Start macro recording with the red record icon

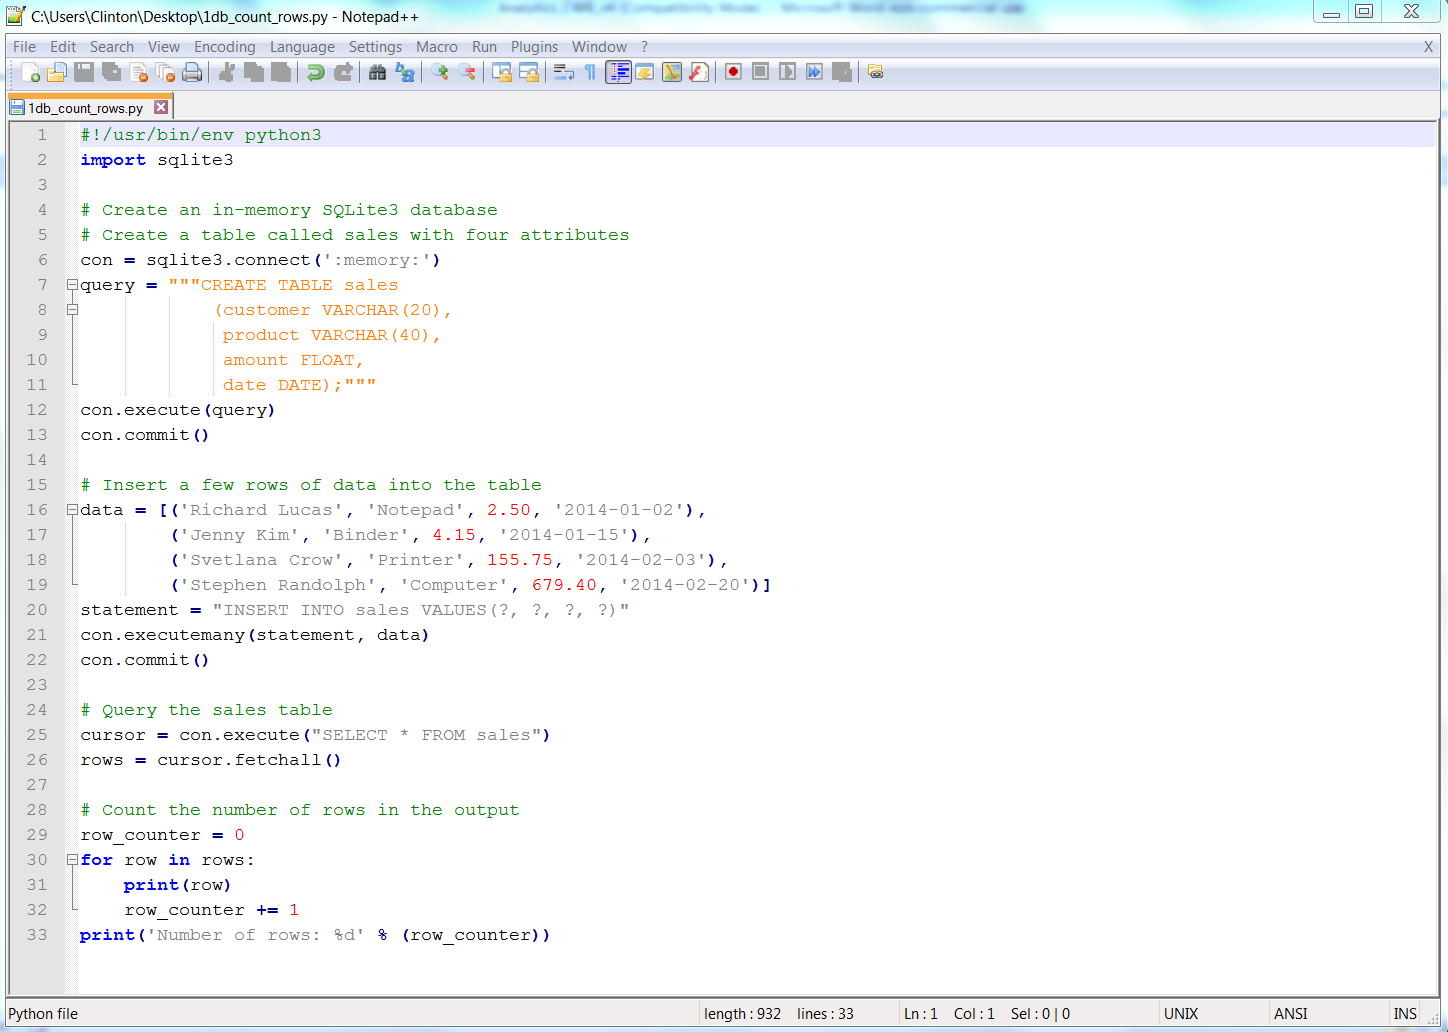(x=733, y=71)
